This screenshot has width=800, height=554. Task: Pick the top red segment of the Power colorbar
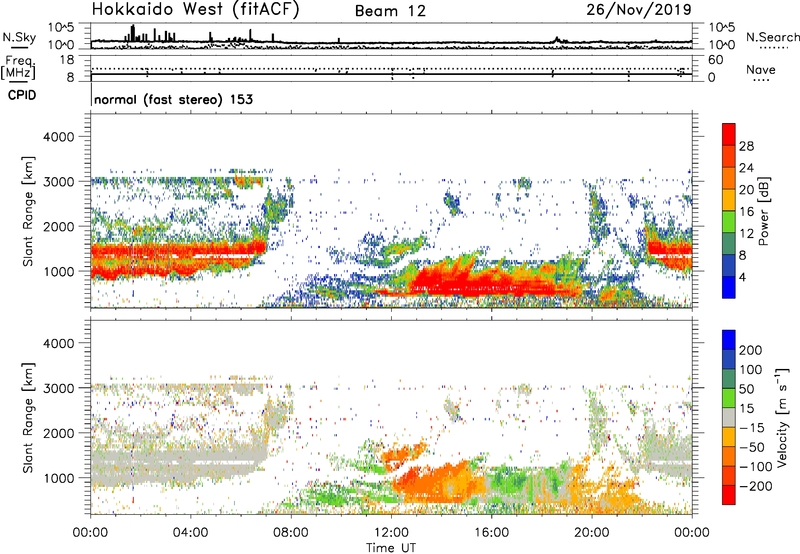coord(729,134)
